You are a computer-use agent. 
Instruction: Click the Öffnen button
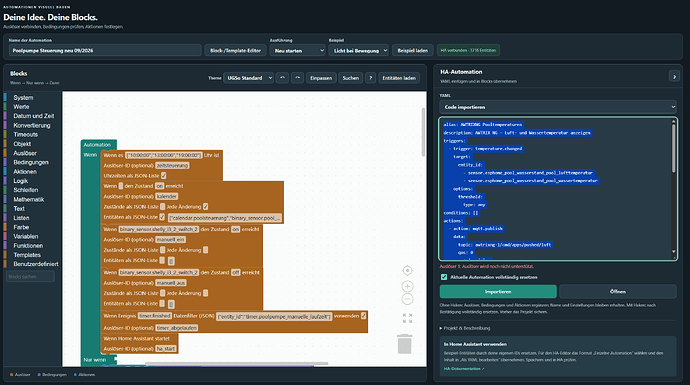pyautogui.click(x=618, y=291)
